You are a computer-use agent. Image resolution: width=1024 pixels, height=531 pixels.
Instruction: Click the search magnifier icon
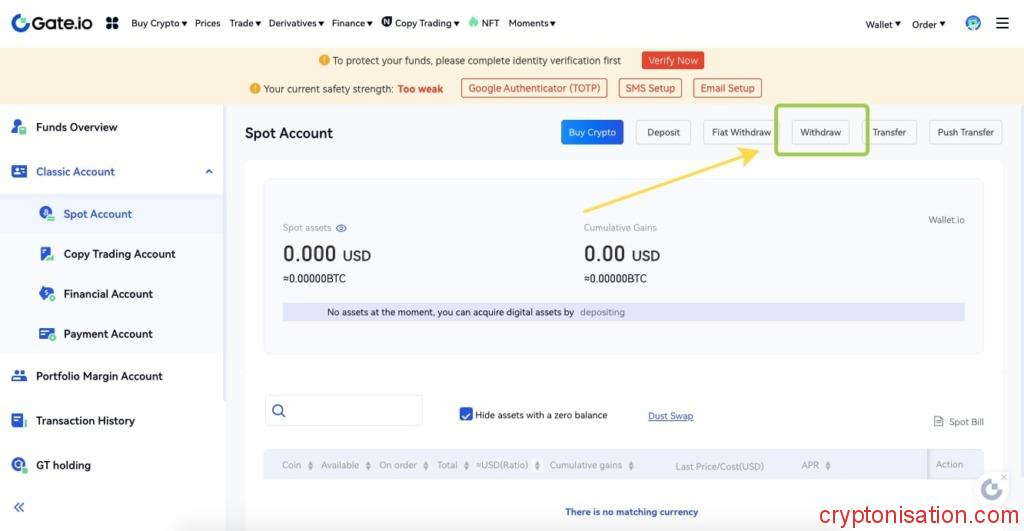[279, 411]
